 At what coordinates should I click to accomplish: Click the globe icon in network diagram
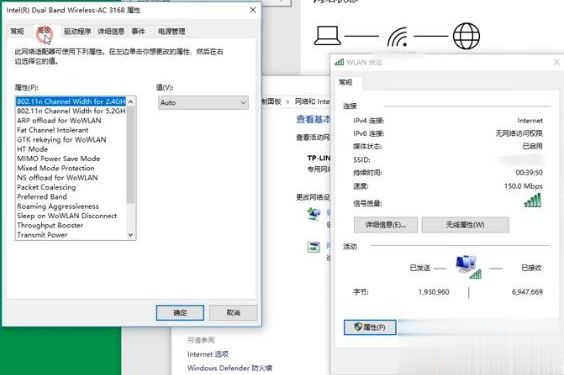[466, 36]
